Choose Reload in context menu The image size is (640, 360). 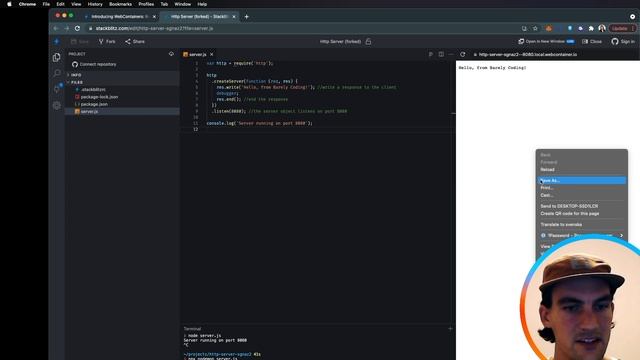tap(582, 169)
